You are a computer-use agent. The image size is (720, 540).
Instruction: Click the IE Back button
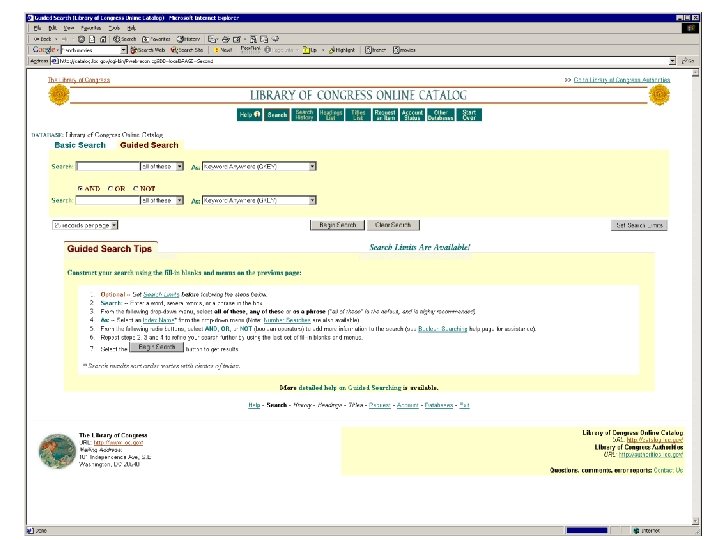[x=42, y=39]
